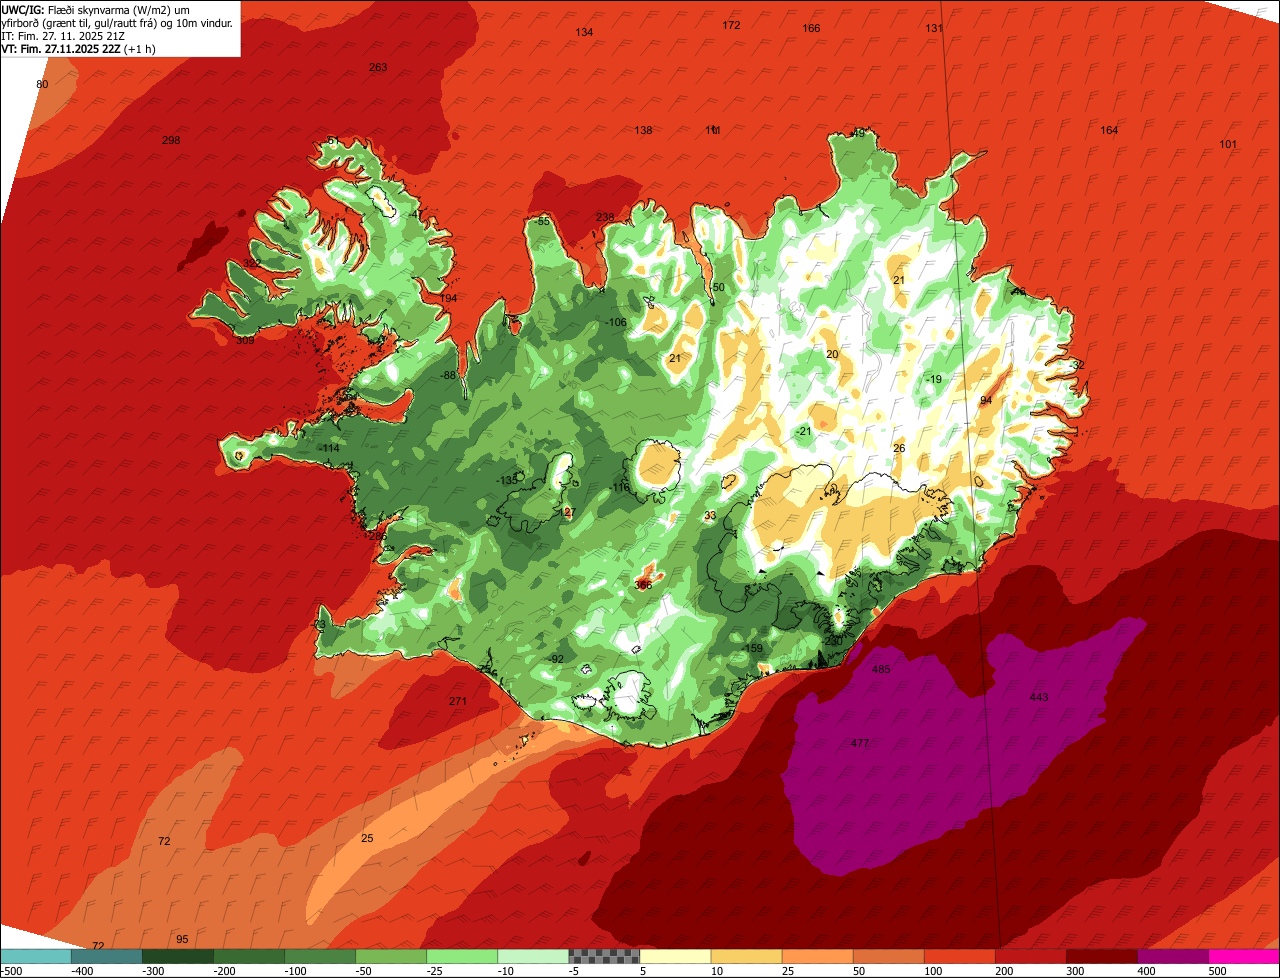1280x978 pixels.
Task: Click the 166 value near the top
Action: (811, 28)
